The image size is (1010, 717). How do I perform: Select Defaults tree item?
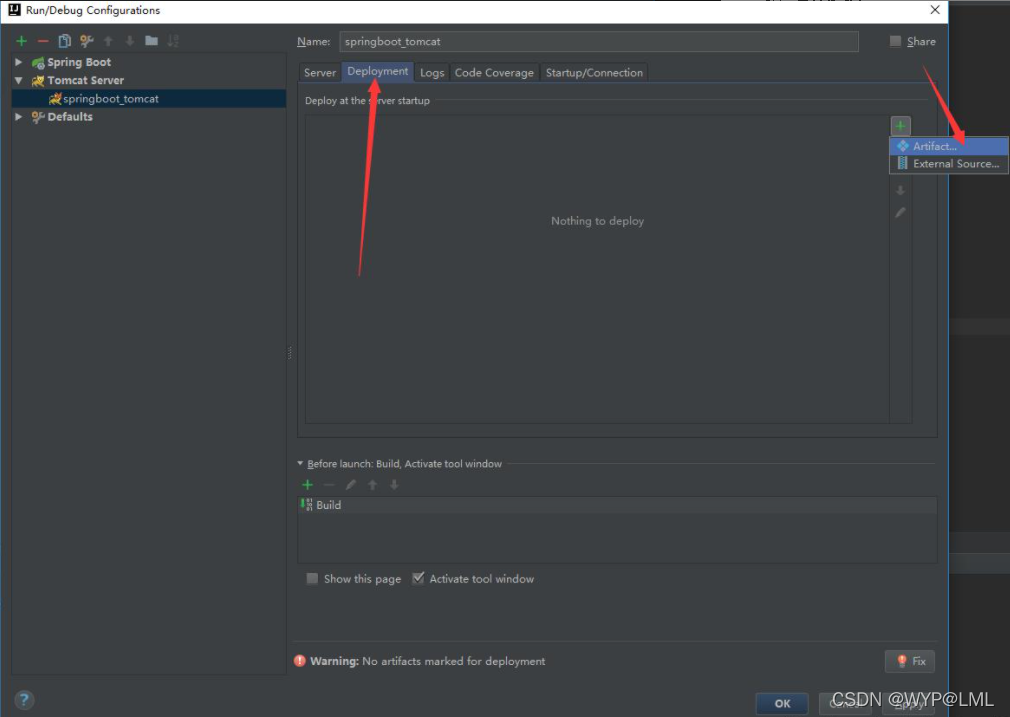70,117
